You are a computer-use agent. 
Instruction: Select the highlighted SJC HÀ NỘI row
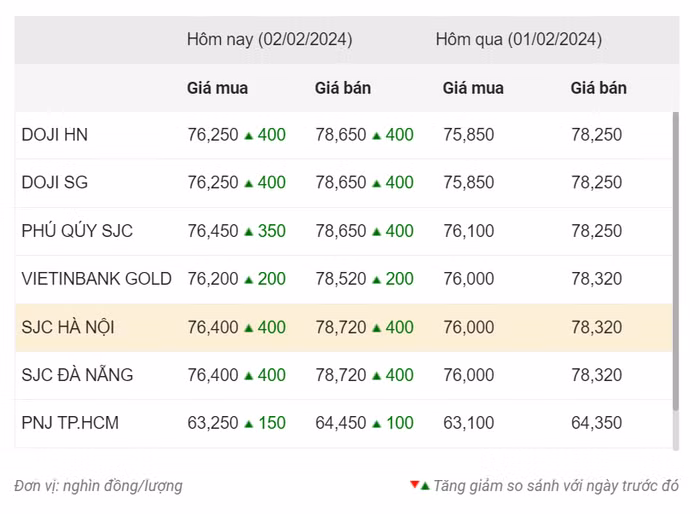(69, 327)
